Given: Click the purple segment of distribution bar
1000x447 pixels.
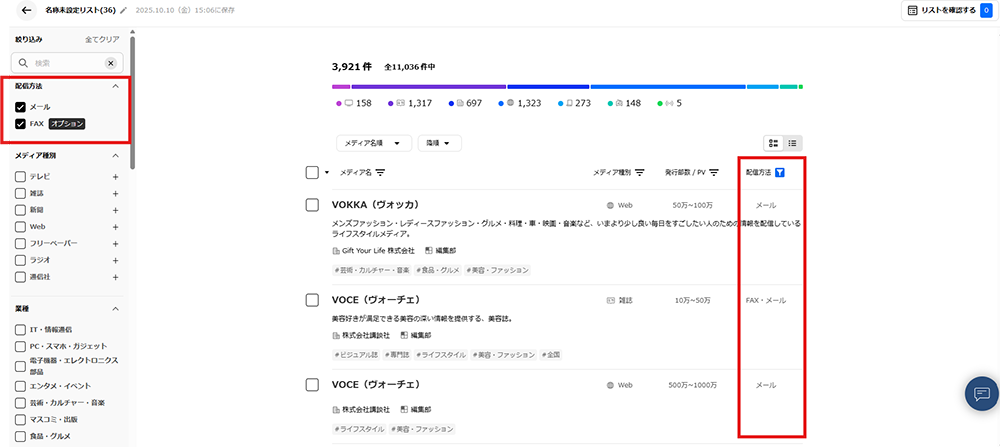Looking at the screenshot, I should 427,87.
